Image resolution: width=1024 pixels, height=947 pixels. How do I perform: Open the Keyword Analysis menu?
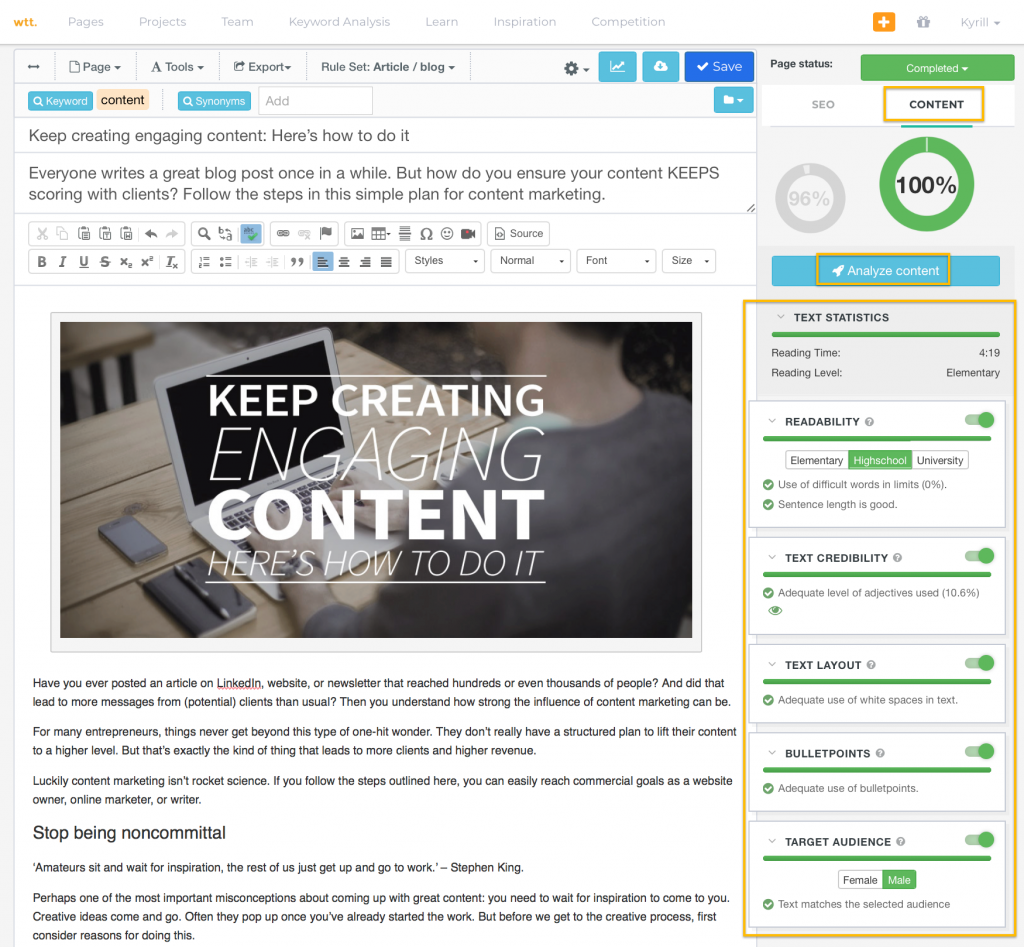coord(339,22)
